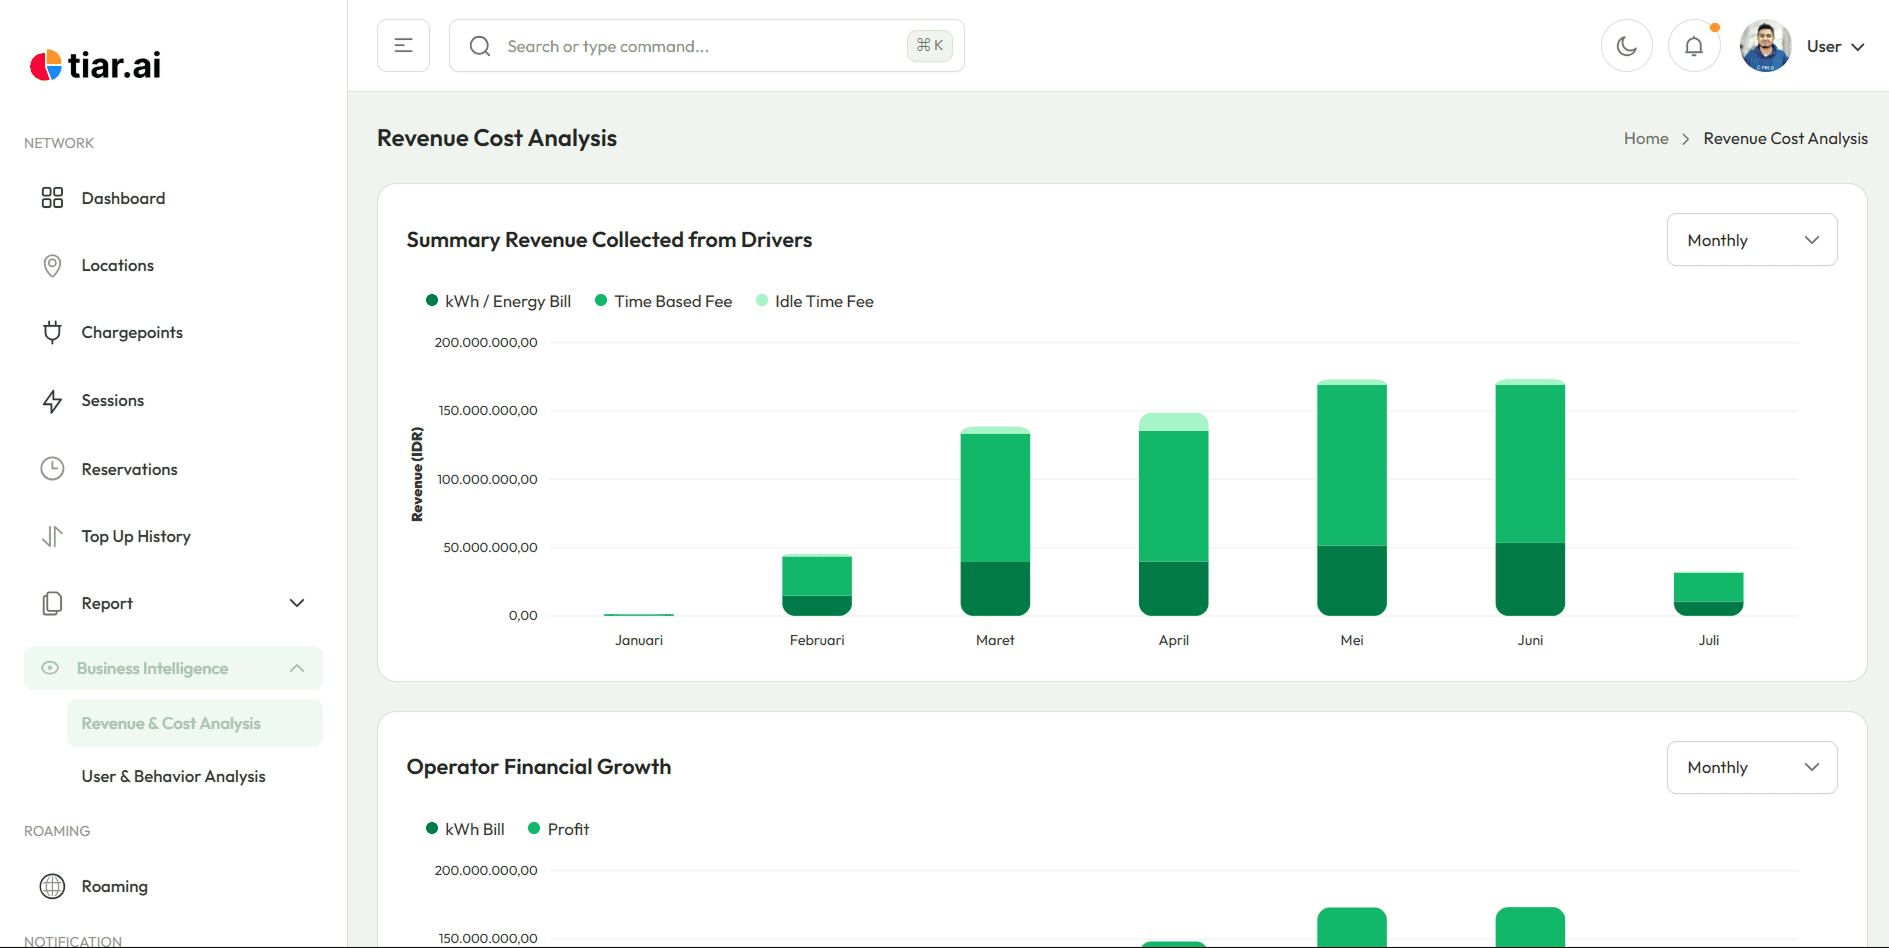Toggle the Profit legend series
The width and height of the screenshot is (1889, 948).
tap(558, 829)
